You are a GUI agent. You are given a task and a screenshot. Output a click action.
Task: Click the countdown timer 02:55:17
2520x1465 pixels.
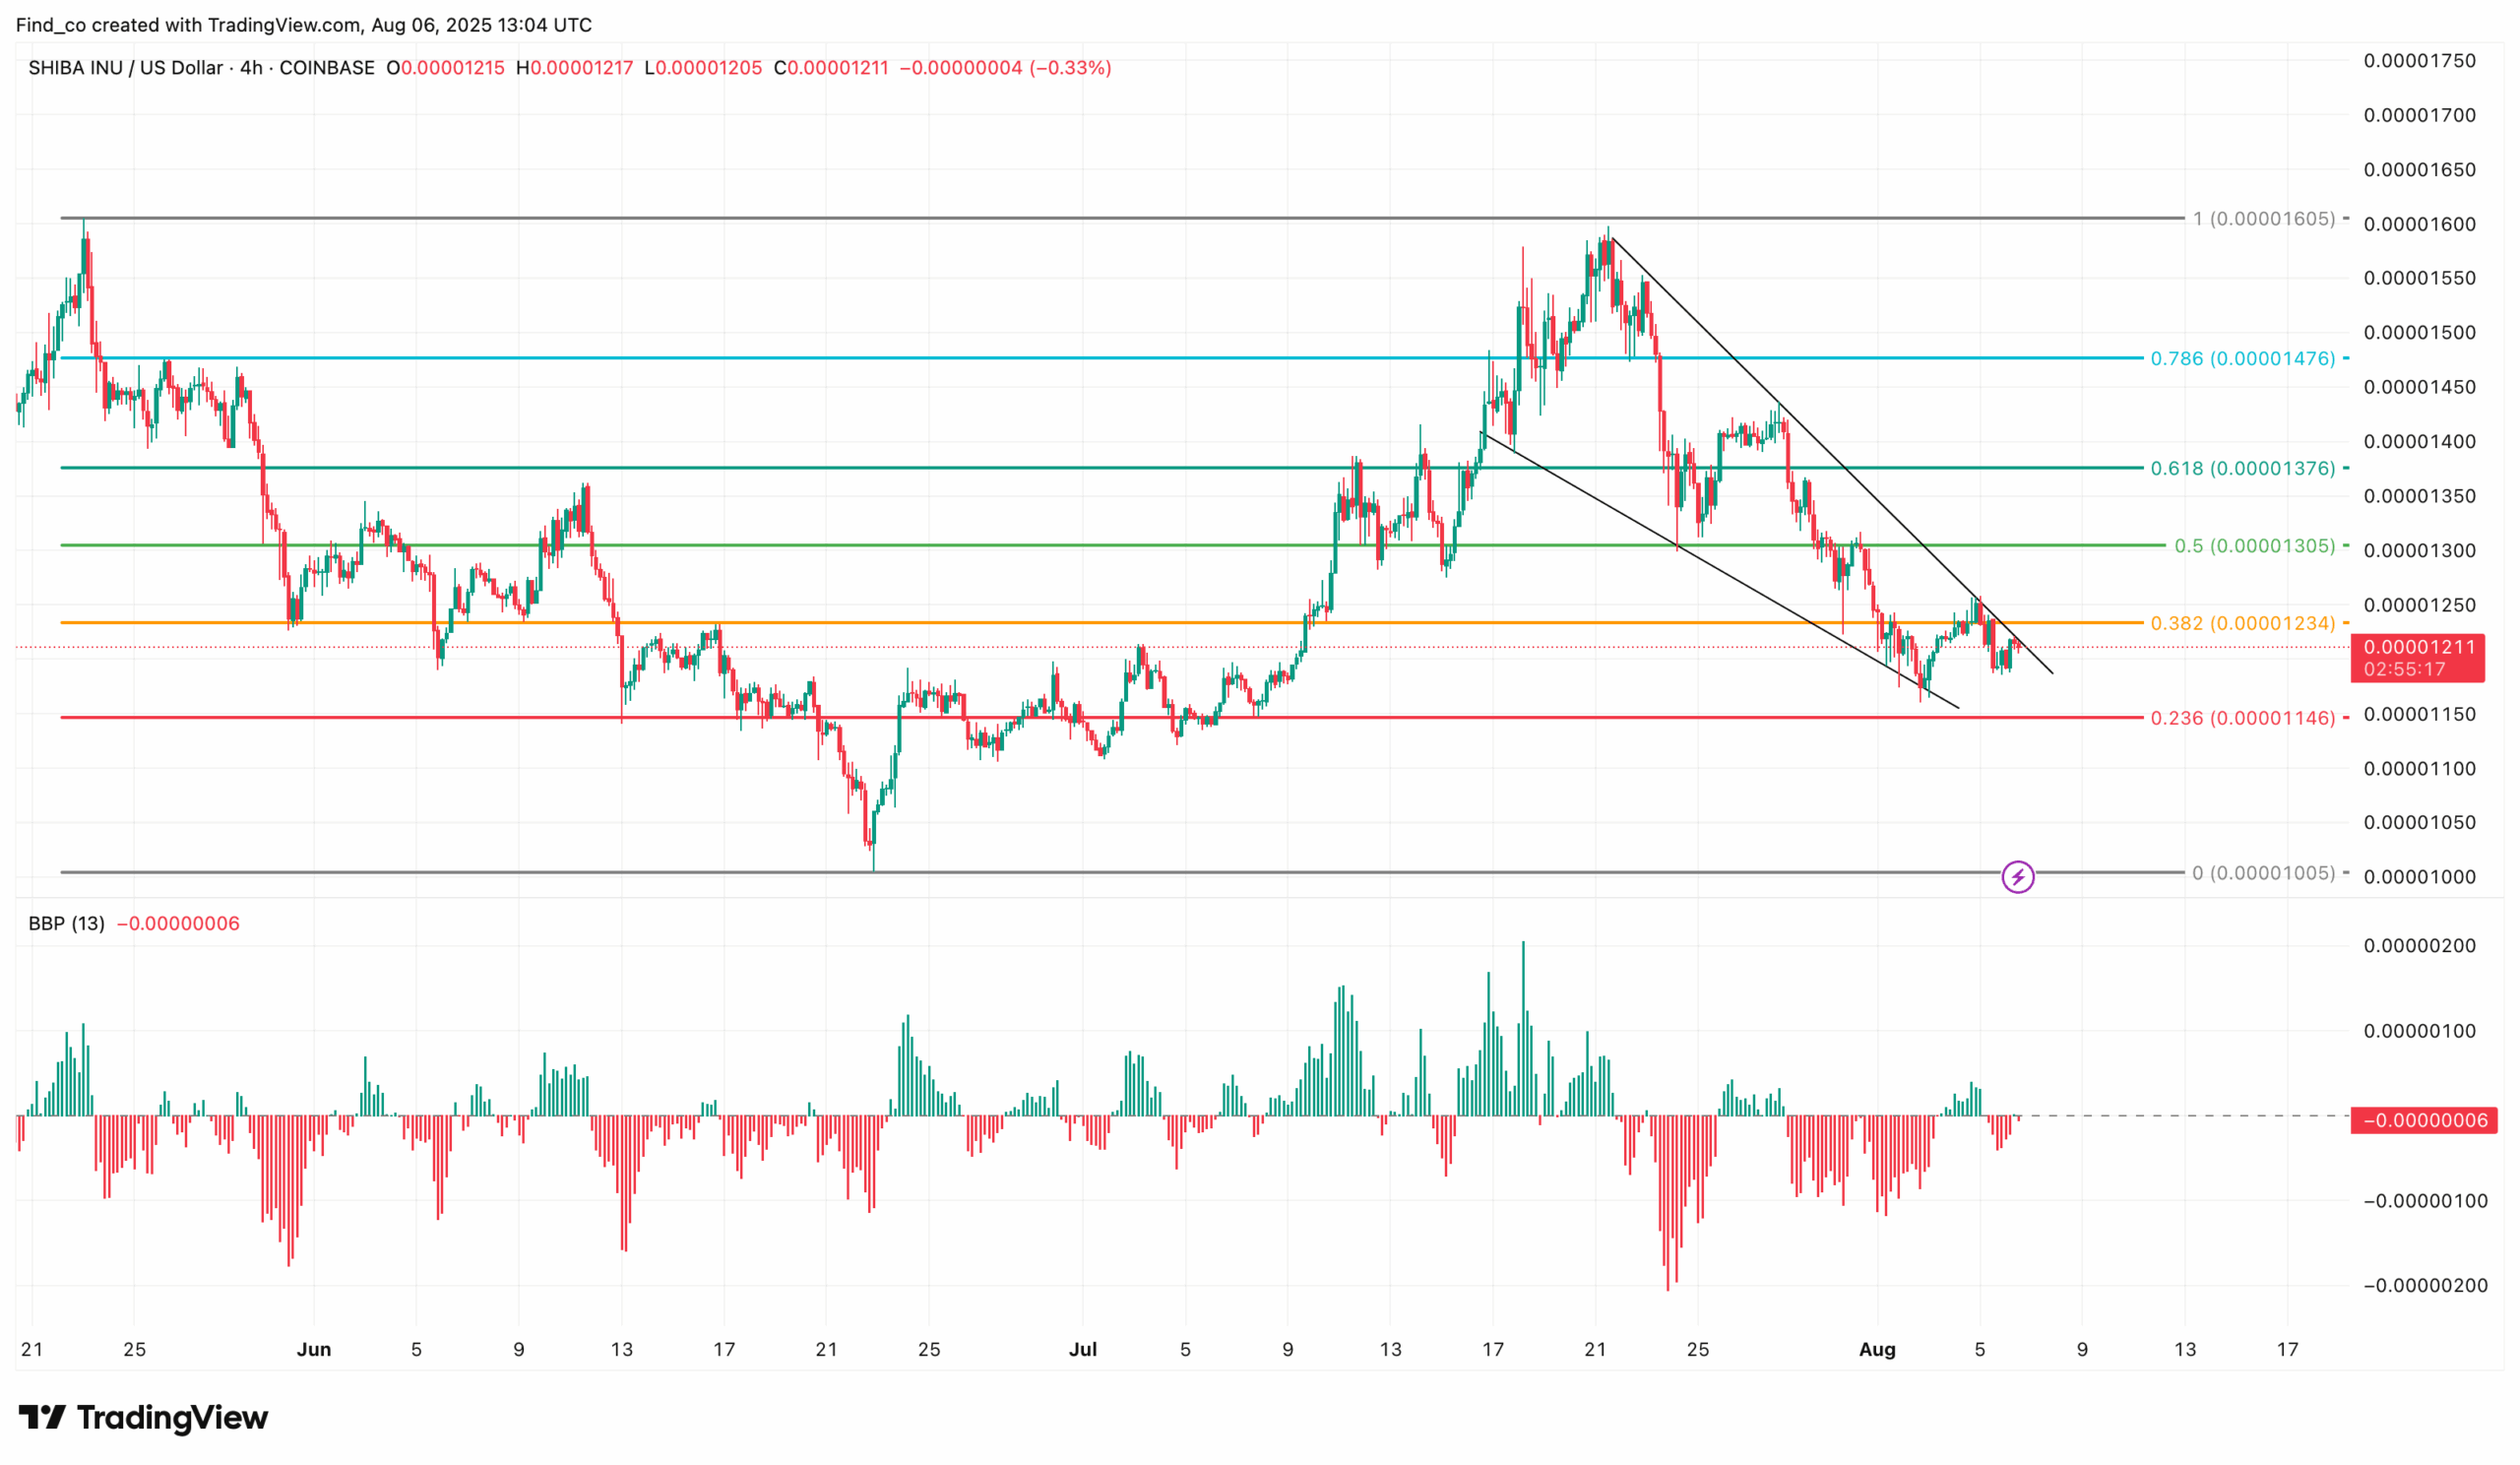(2405, 669)
